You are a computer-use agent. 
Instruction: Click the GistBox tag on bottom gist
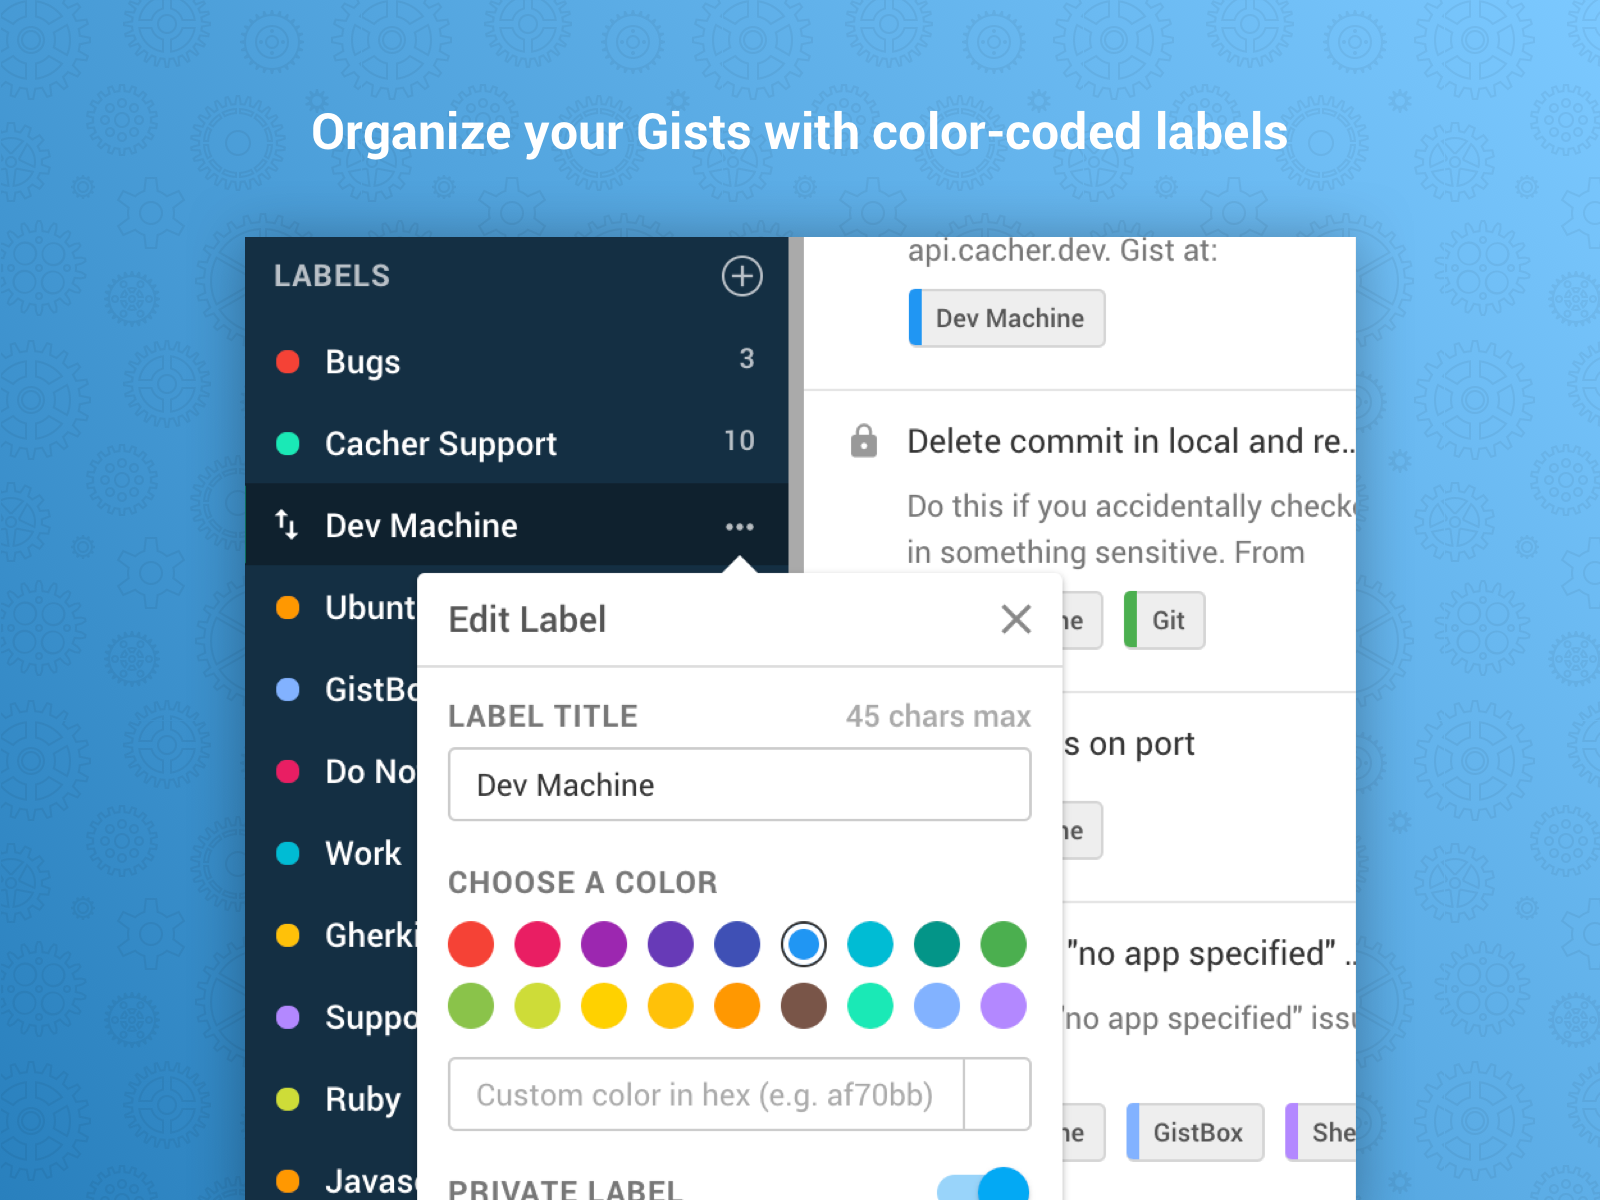click(1195, 1132)
